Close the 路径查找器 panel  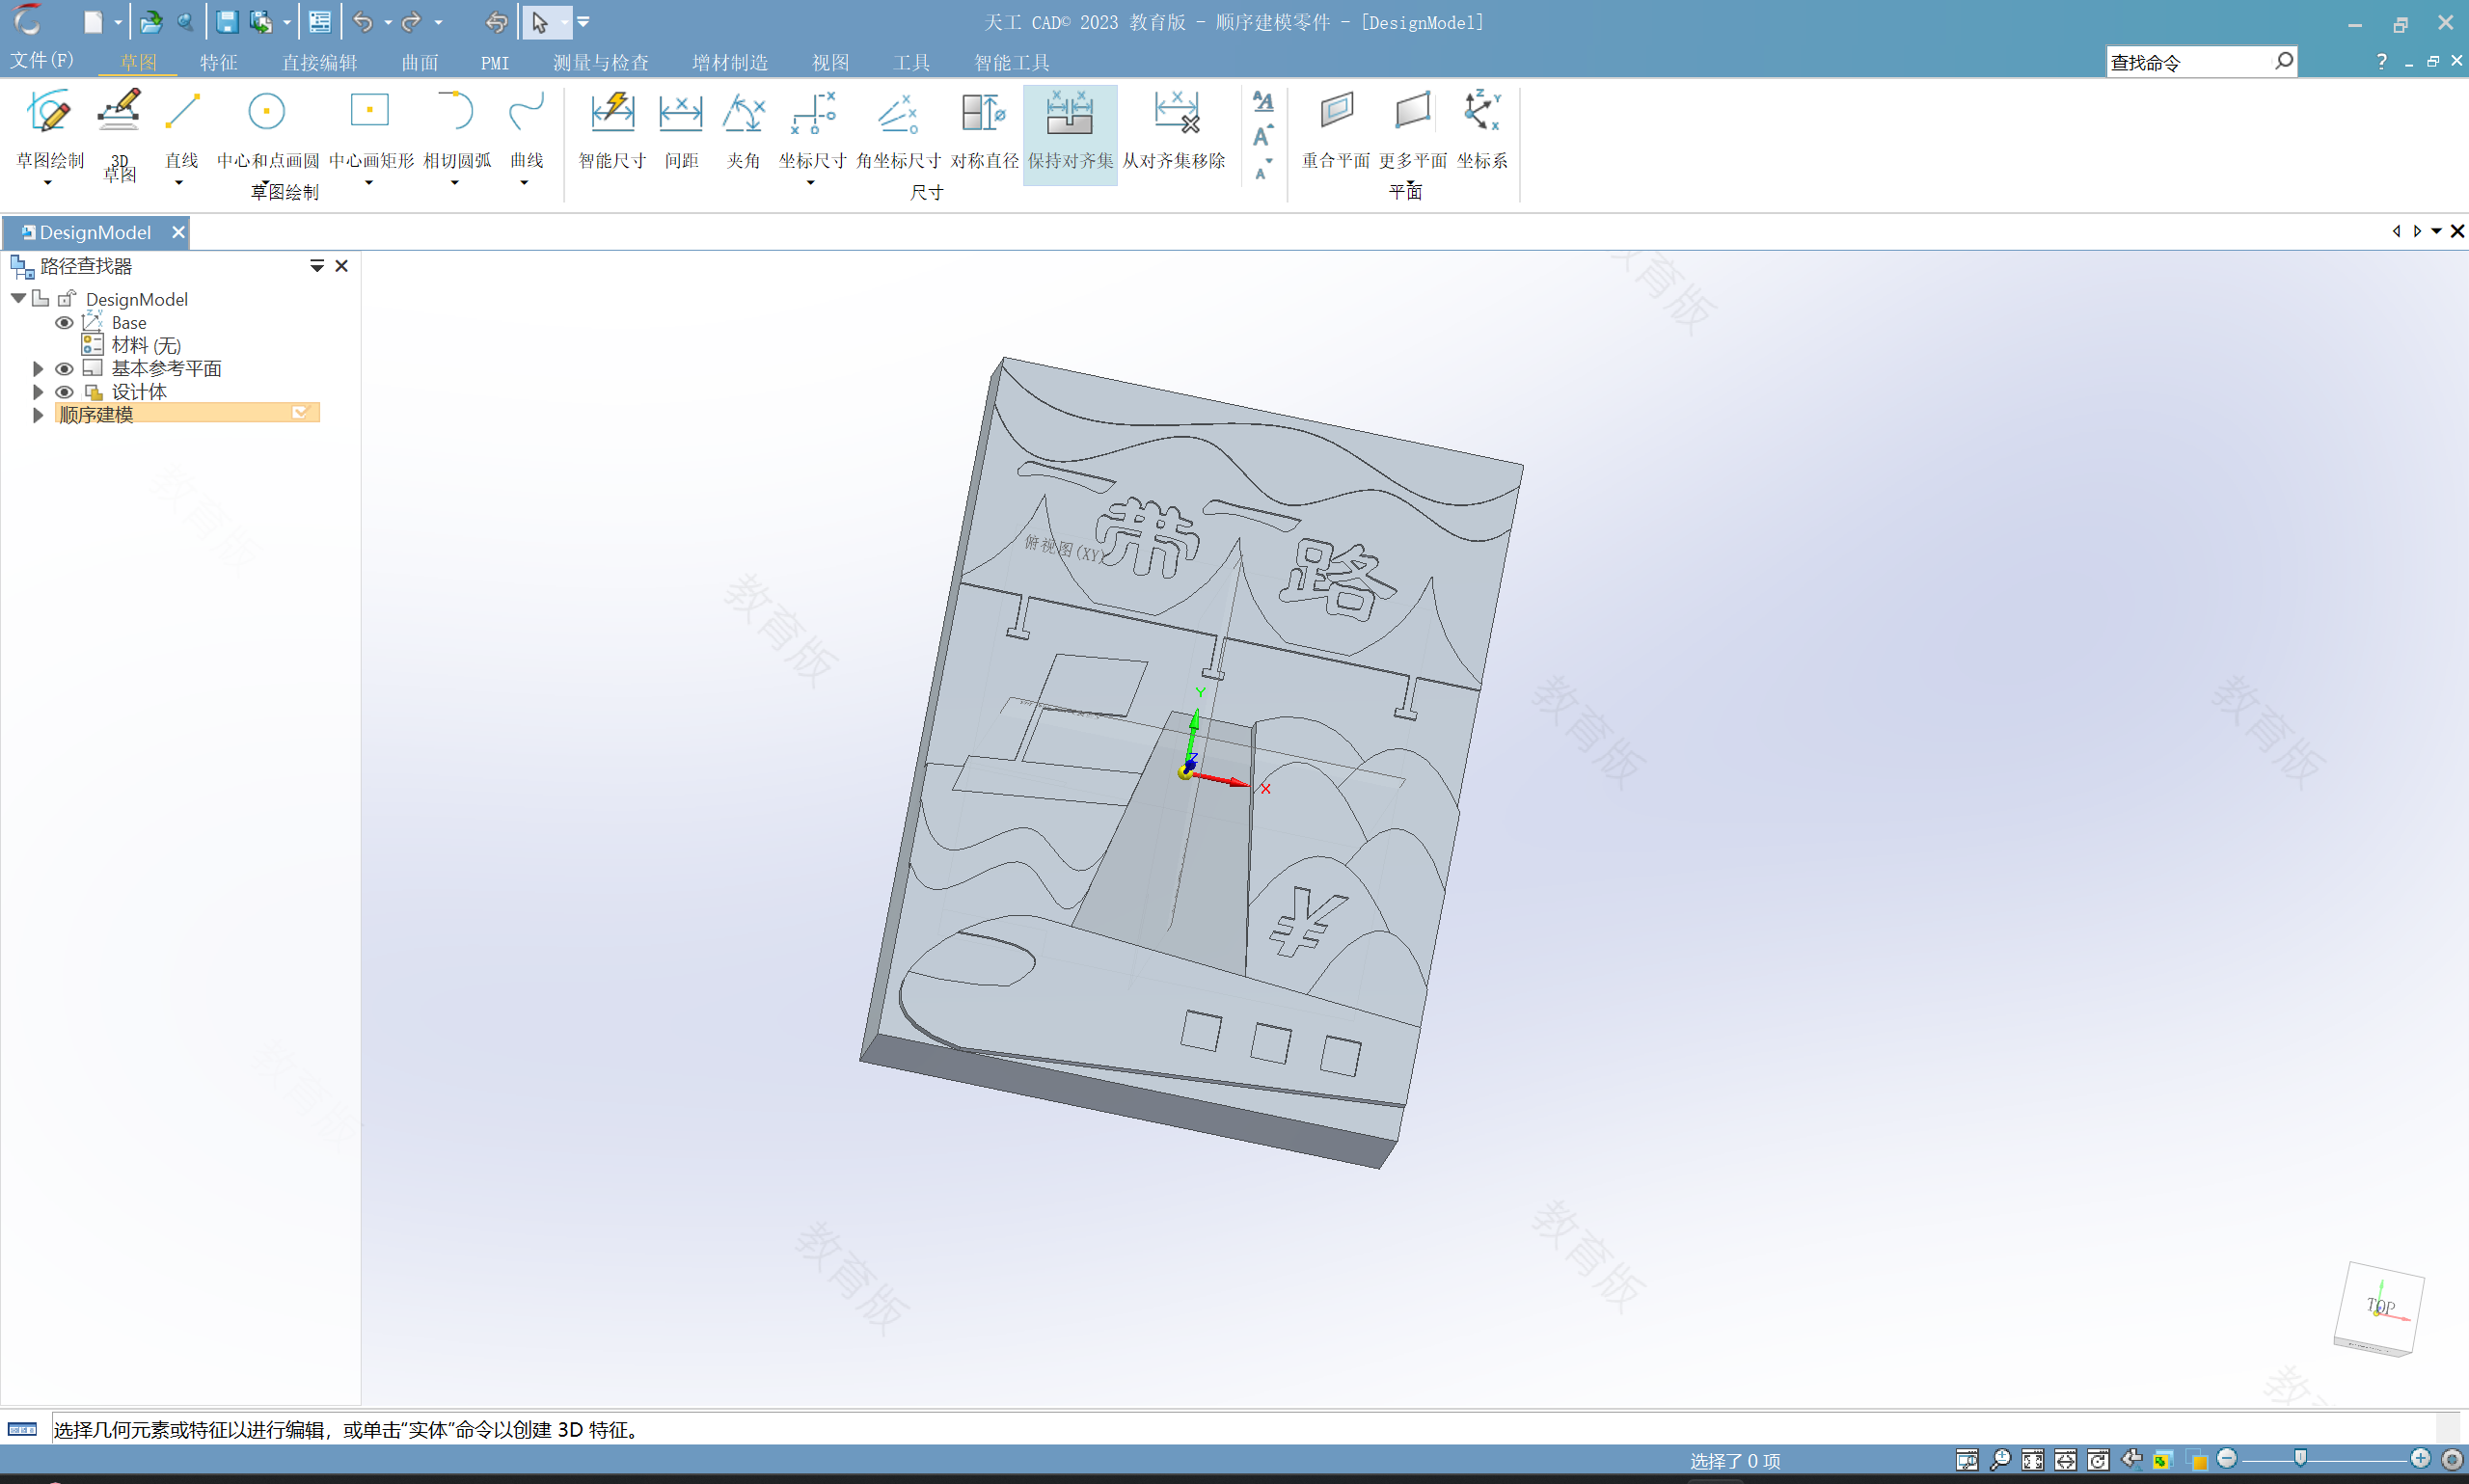click(342, 266)
